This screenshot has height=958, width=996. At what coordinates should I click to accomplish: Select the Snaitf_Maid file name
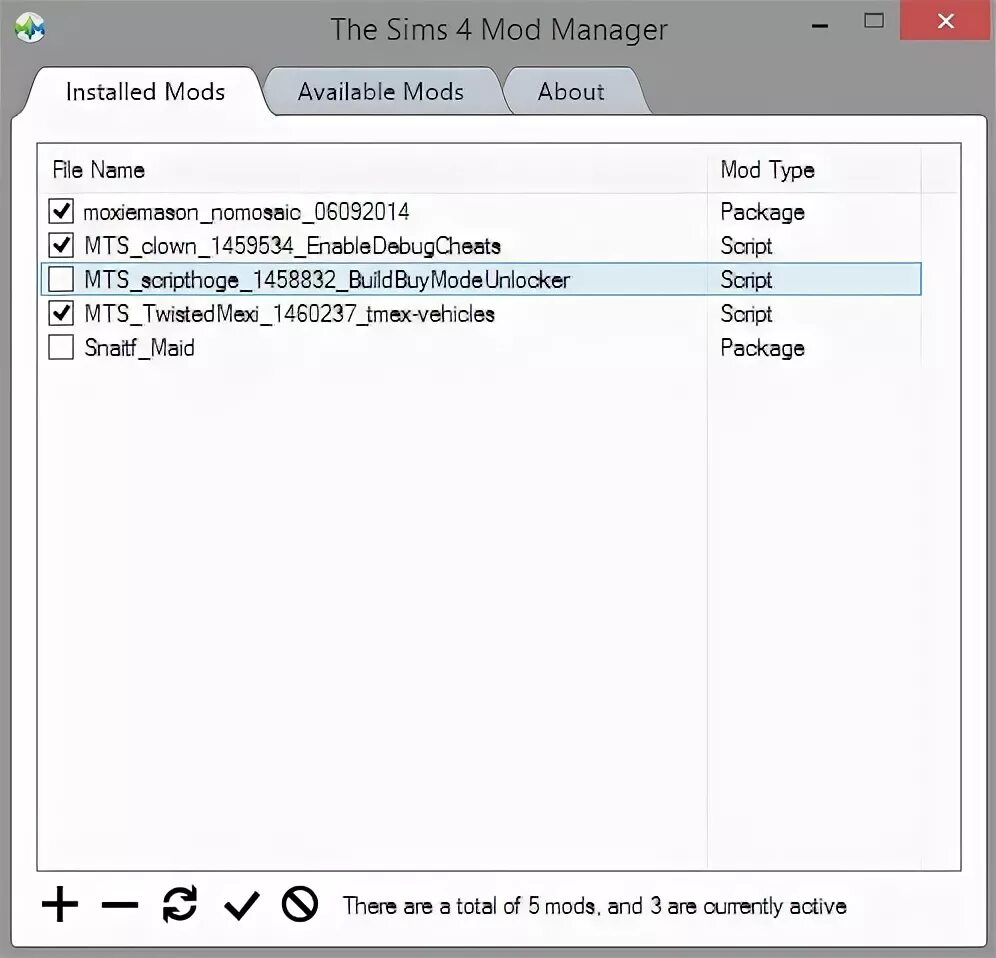click(x=139, y=348)
